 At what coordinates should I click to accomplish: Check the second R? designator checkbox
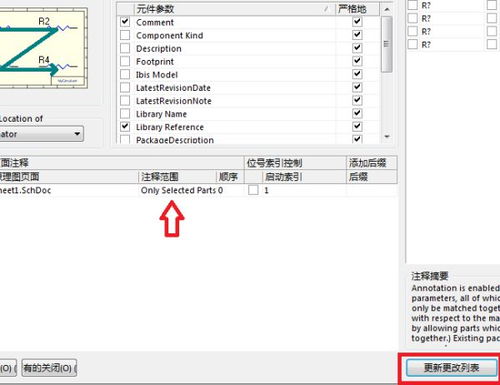pyautogui.click(x=413, y=18)
